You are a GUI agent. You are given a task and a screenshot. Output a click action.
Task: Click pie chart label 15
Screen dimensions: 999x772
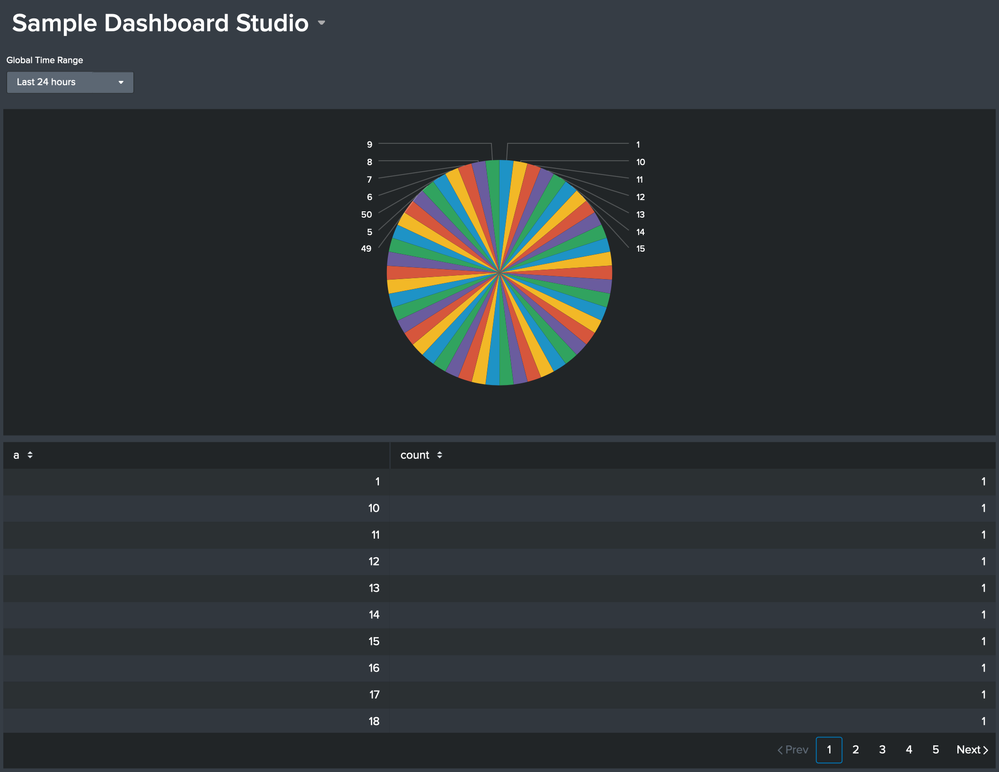(x=640, y=249)
